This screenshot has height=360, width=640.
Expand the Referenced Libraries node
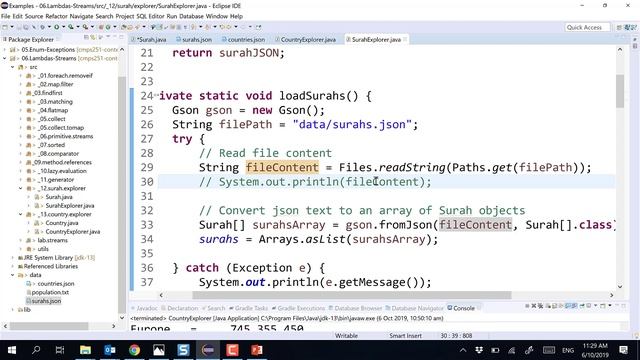(13, 266)
